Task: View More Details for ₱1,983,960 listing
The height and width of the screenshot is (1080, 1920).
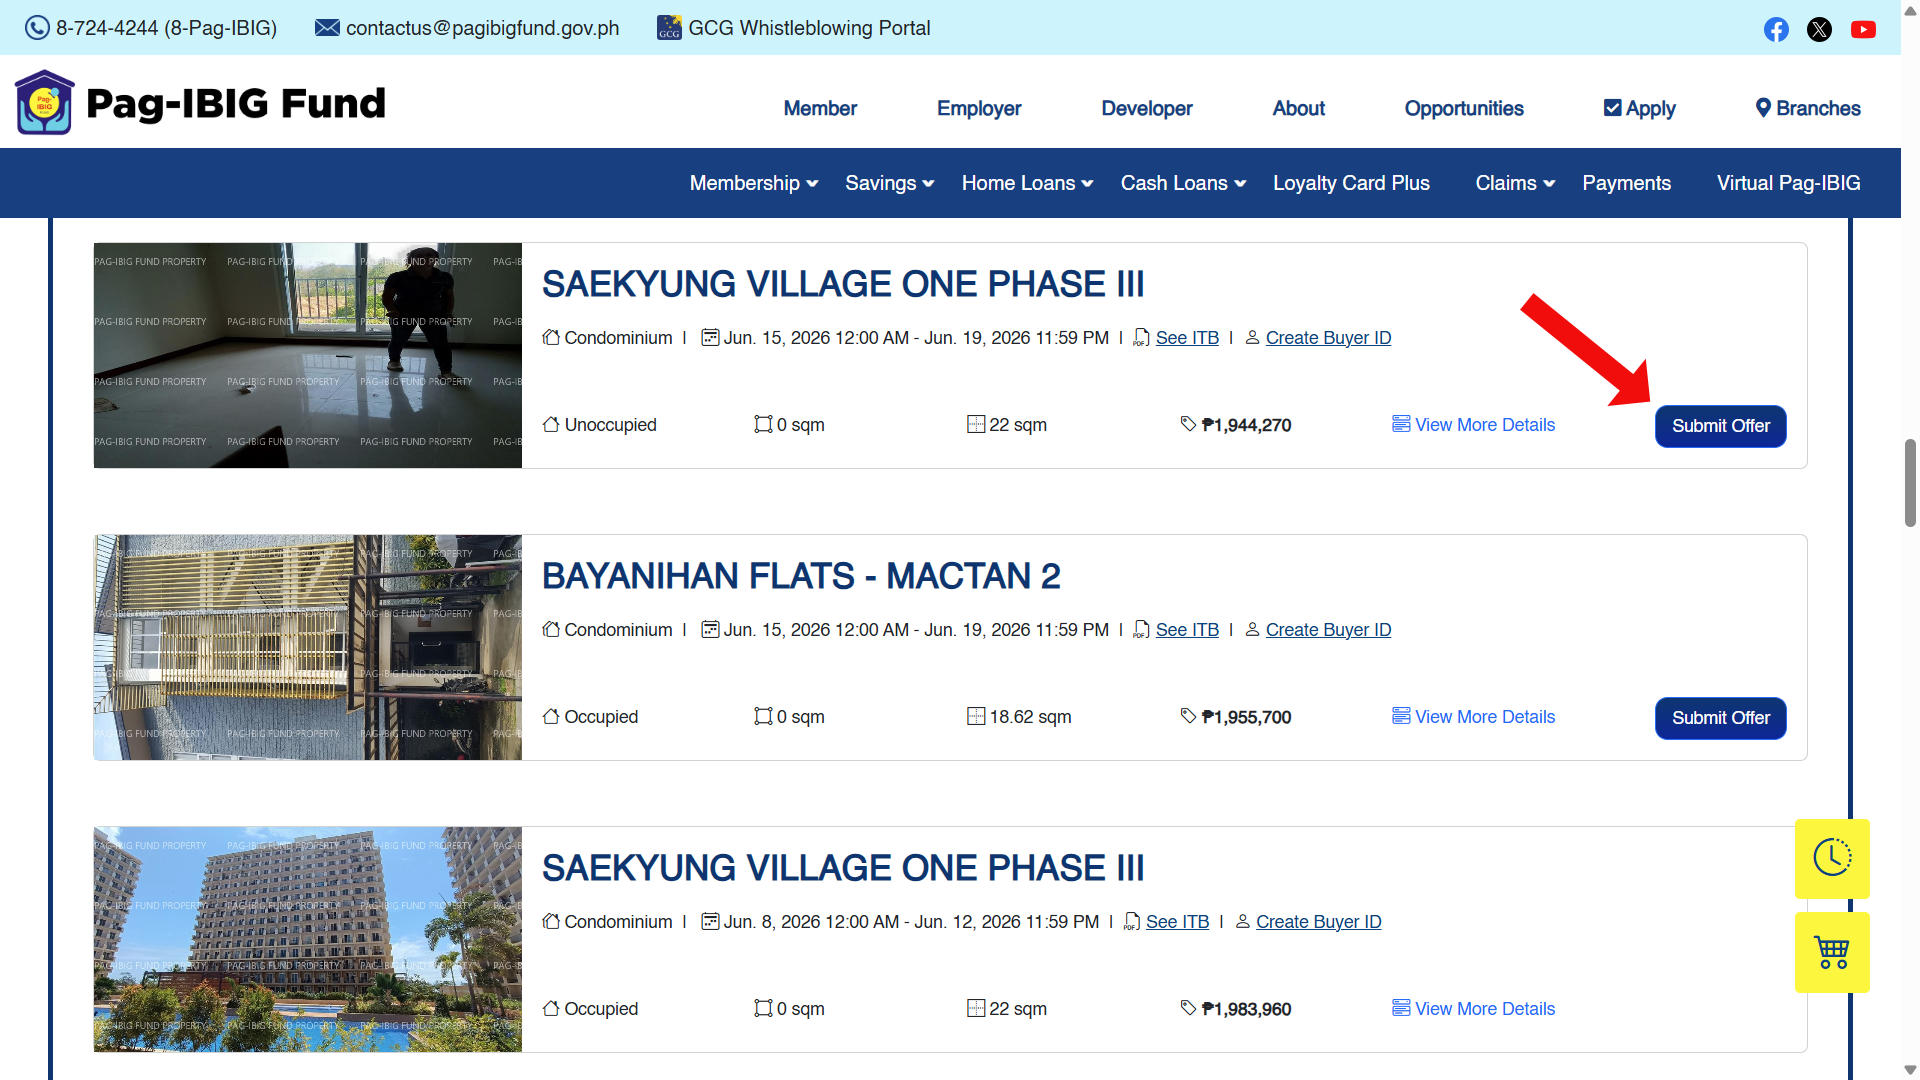Action: (1473, 1009)
